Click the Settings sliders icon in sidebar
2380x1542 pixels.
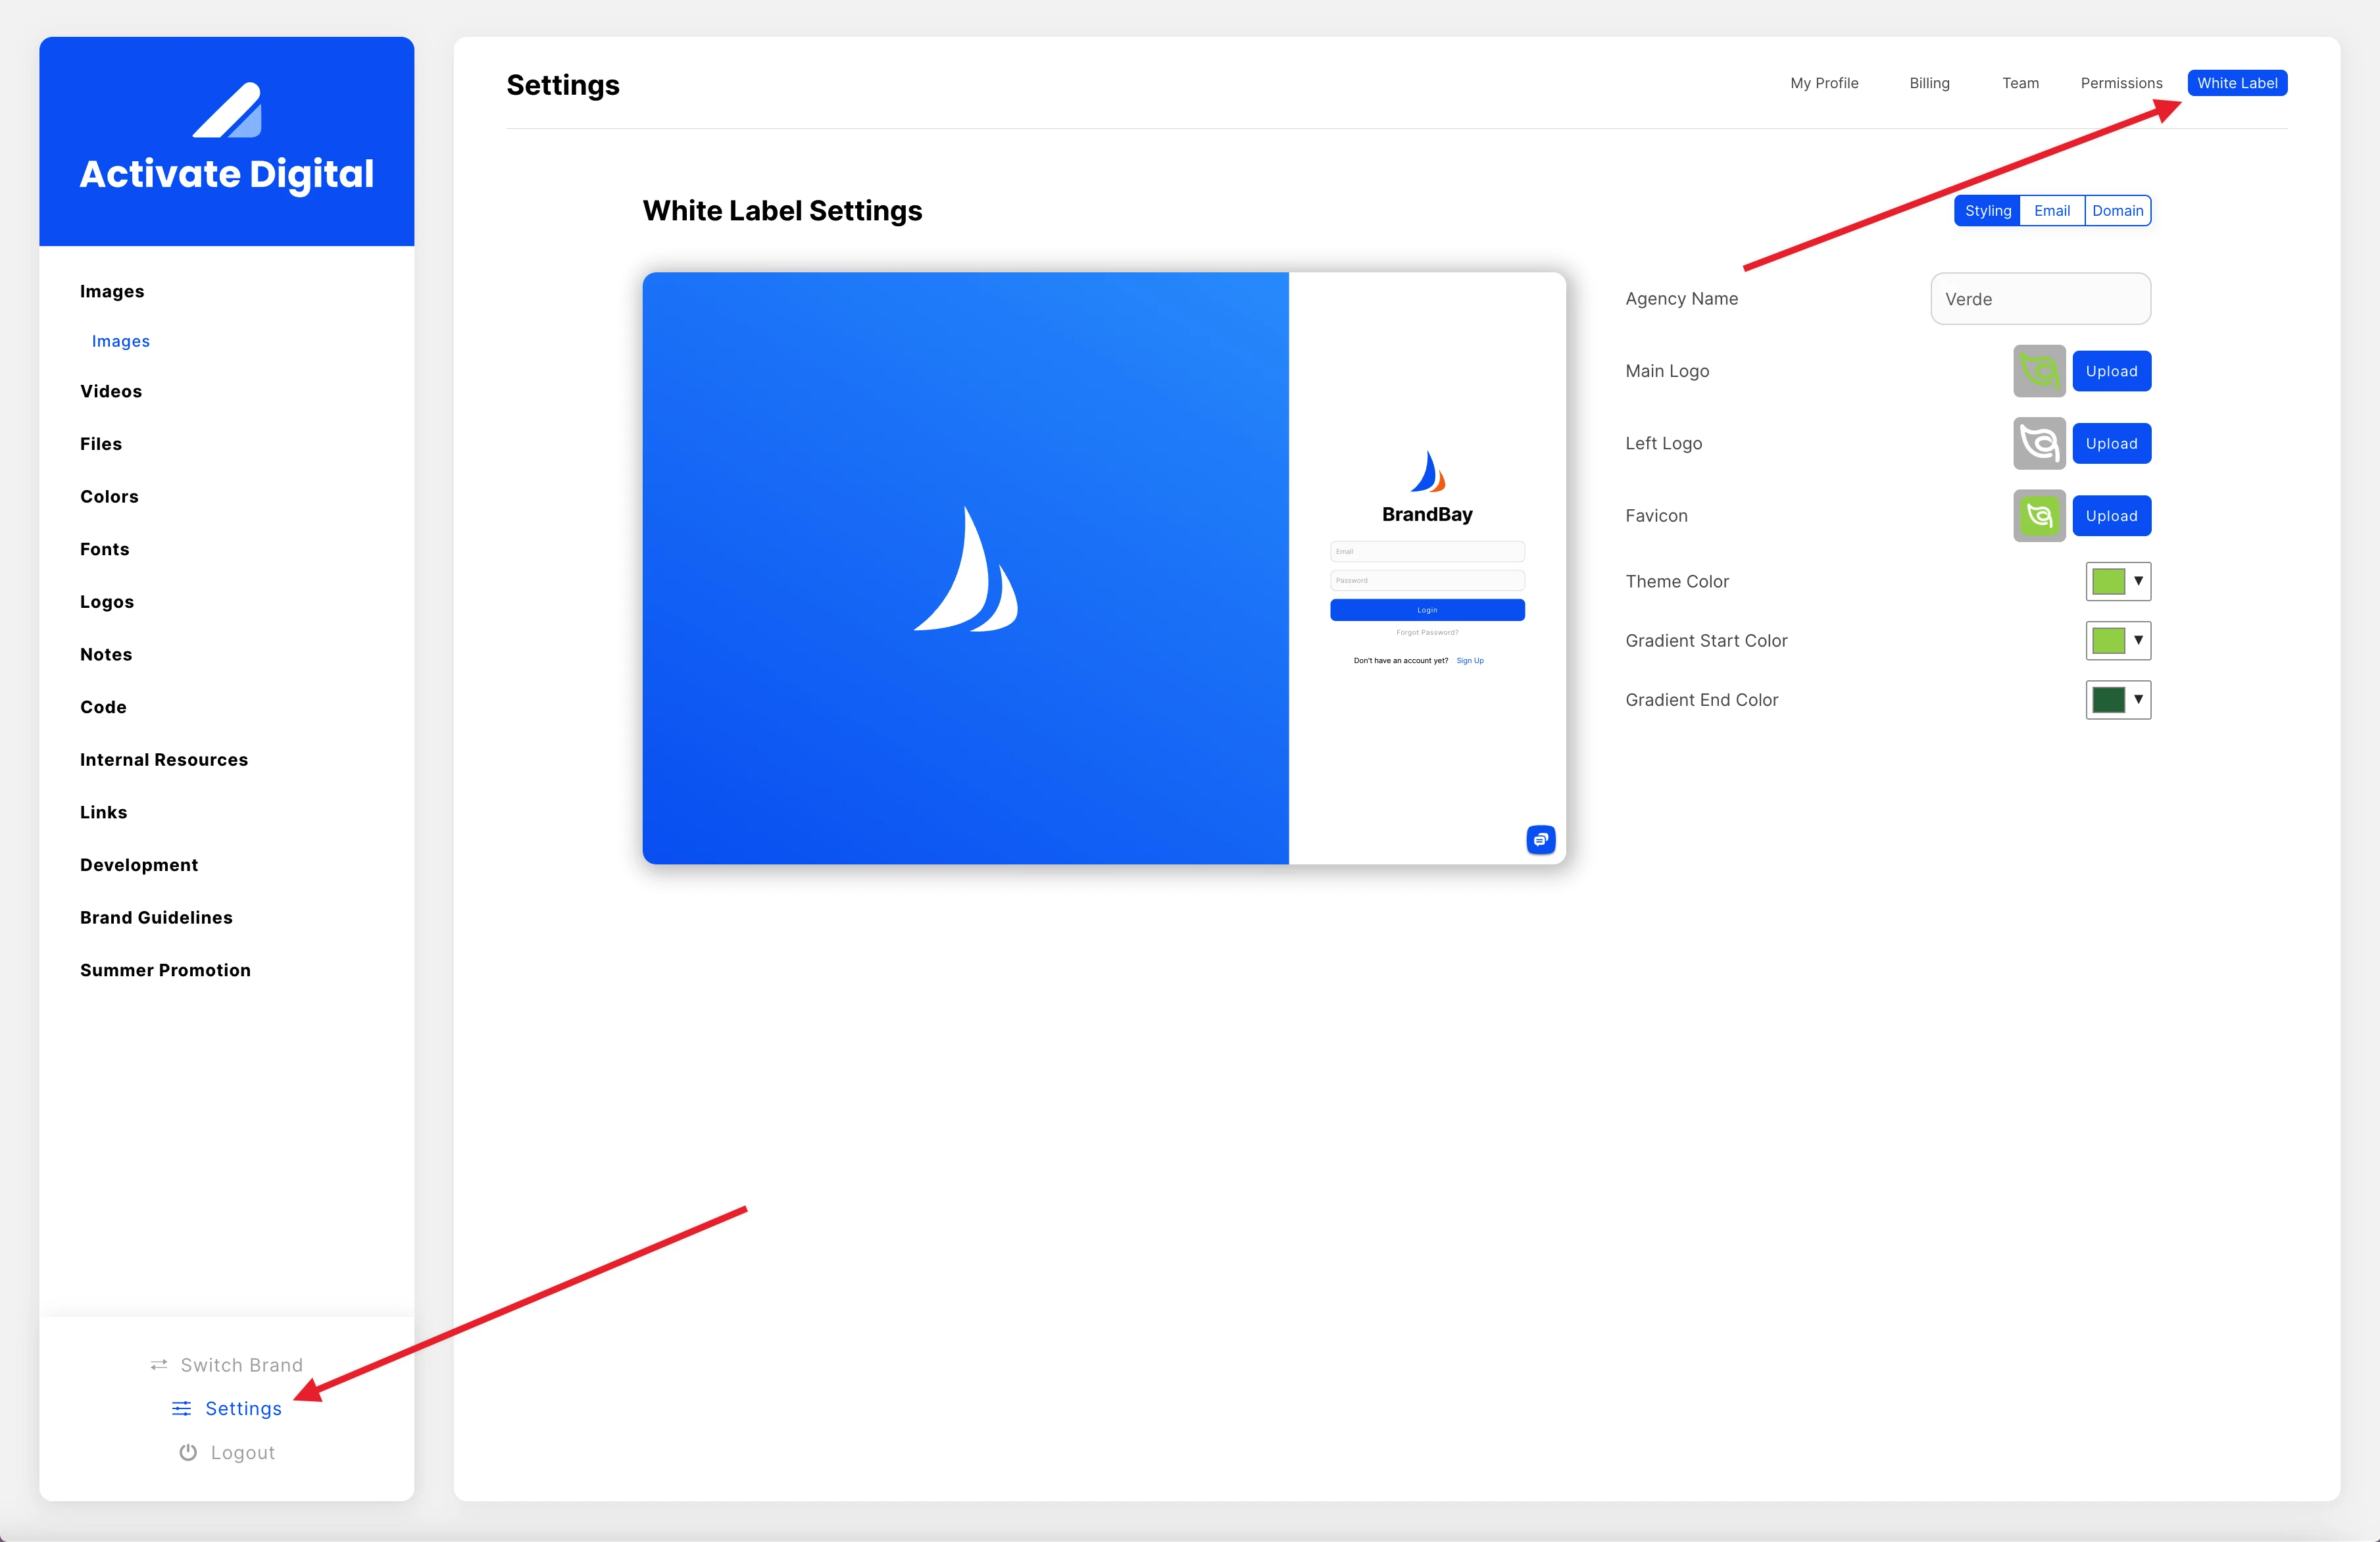[181, 1408]
